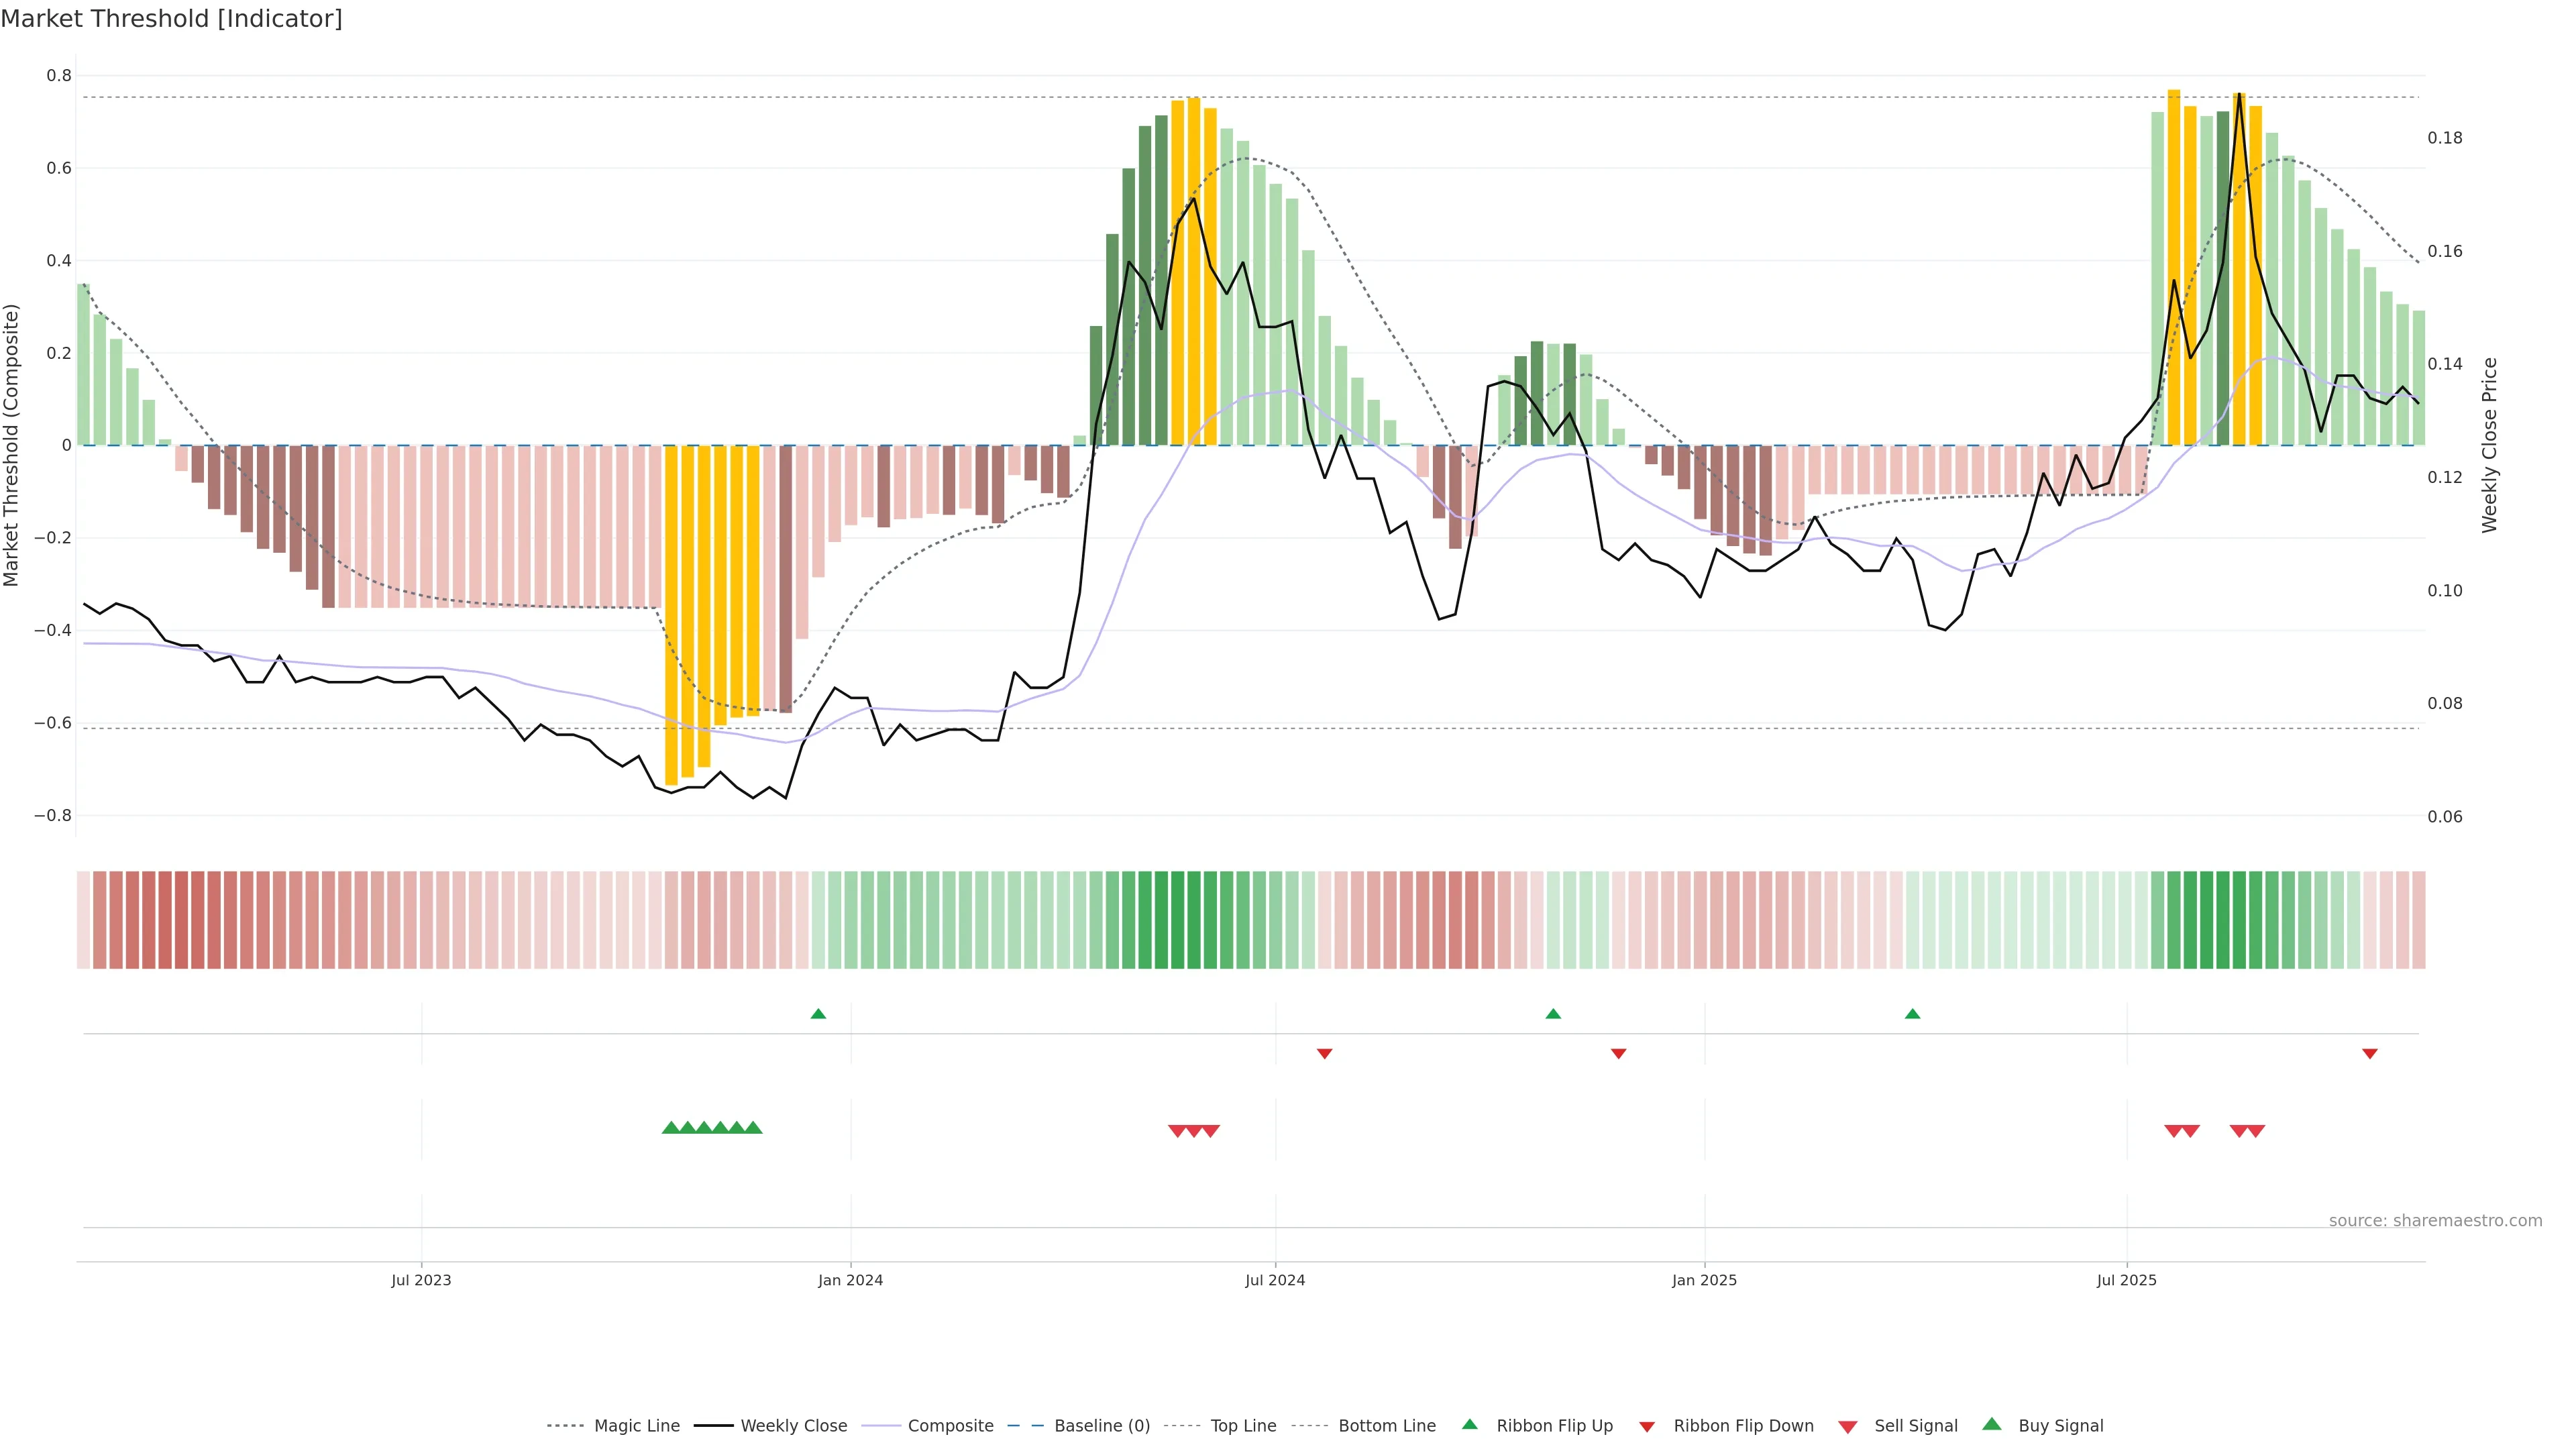2576x1449 pixels.
Task: Click the Market Threshold [Indicator] title
Action: point(171,18)
